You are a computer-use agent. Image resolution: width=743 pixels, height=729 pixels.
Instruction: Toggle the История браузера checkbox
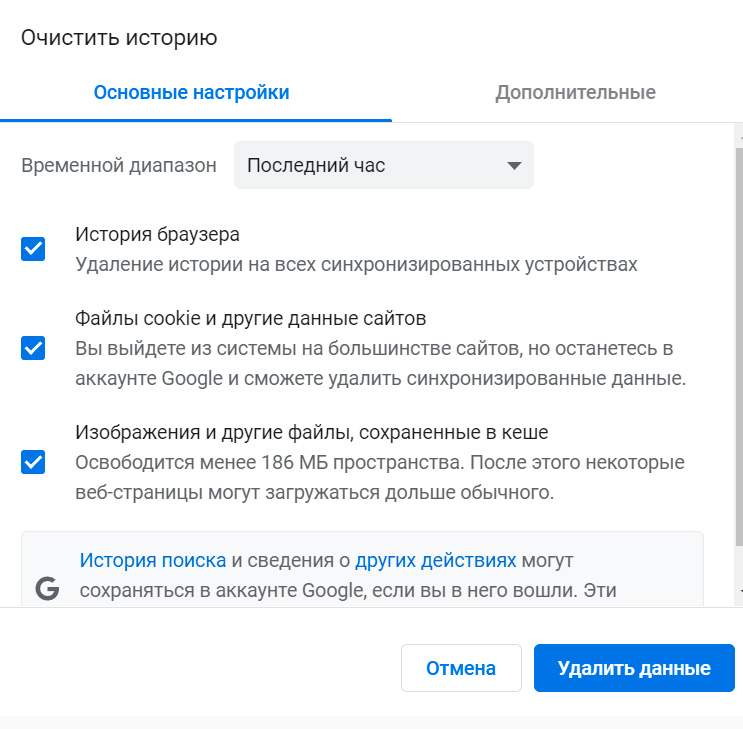[x=33, y=249]
